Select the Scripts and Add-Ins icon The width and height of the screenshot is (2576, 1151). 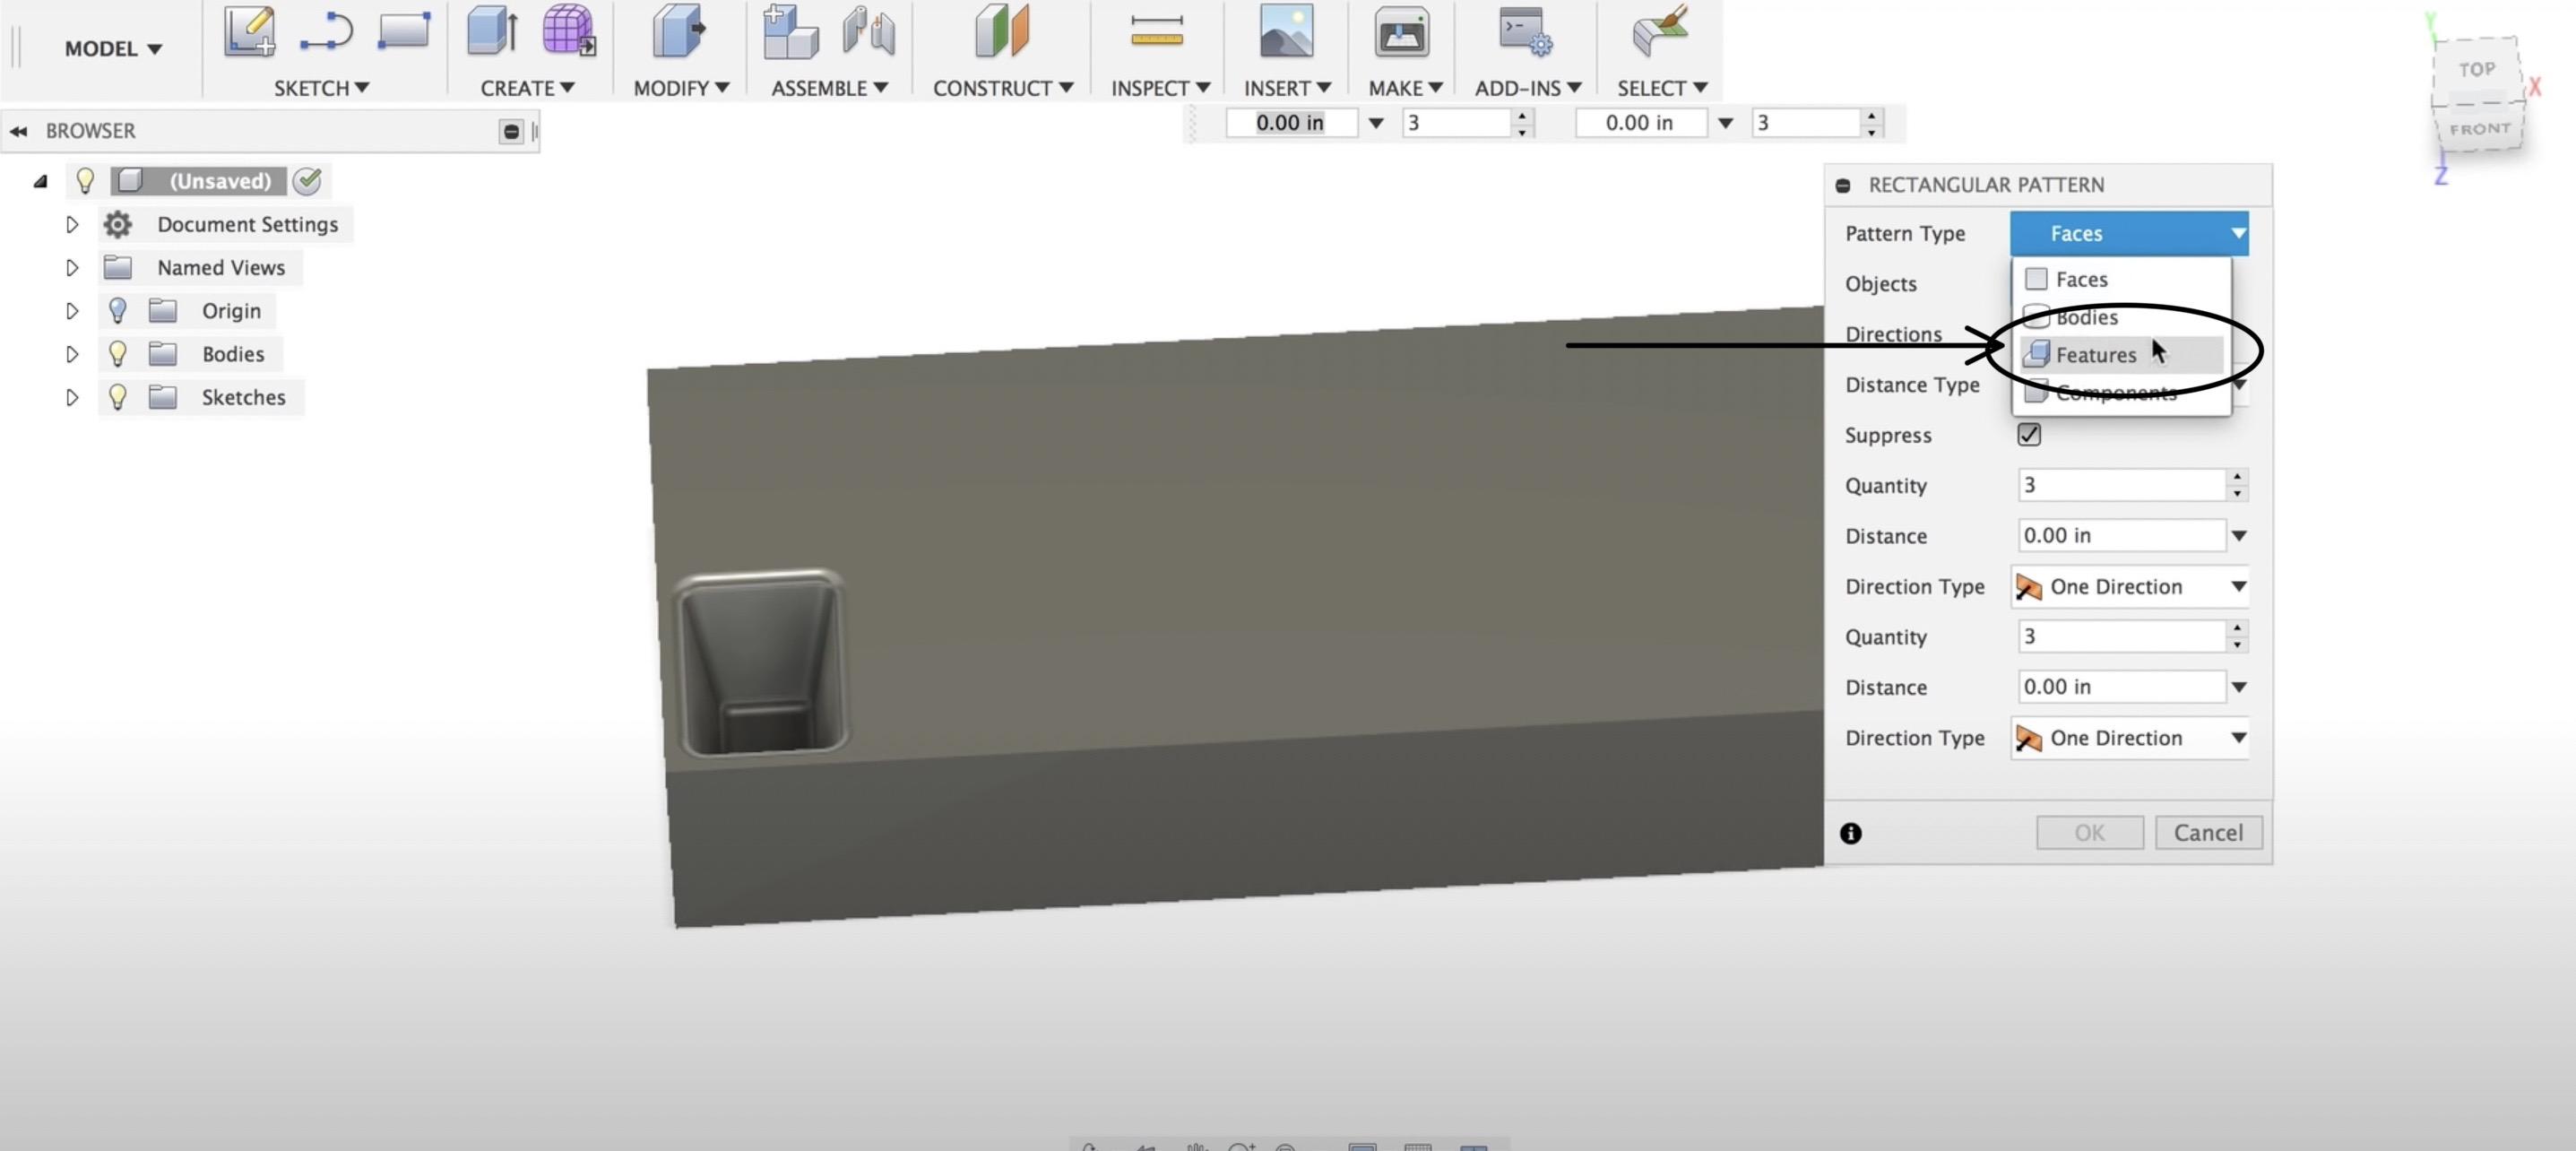[1525, 31]
